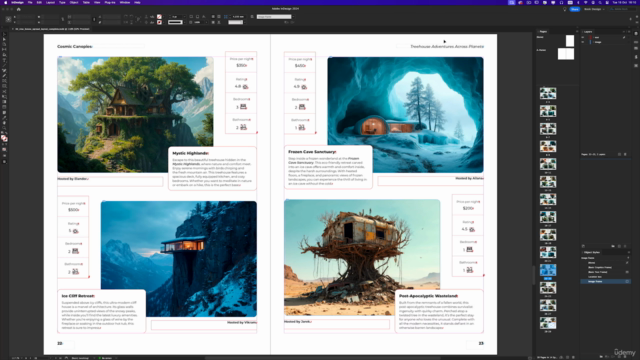The image size is (640, 360).
Task: Open the Layers panel menu
Action: pyautogui.click(x=629, y=31)
